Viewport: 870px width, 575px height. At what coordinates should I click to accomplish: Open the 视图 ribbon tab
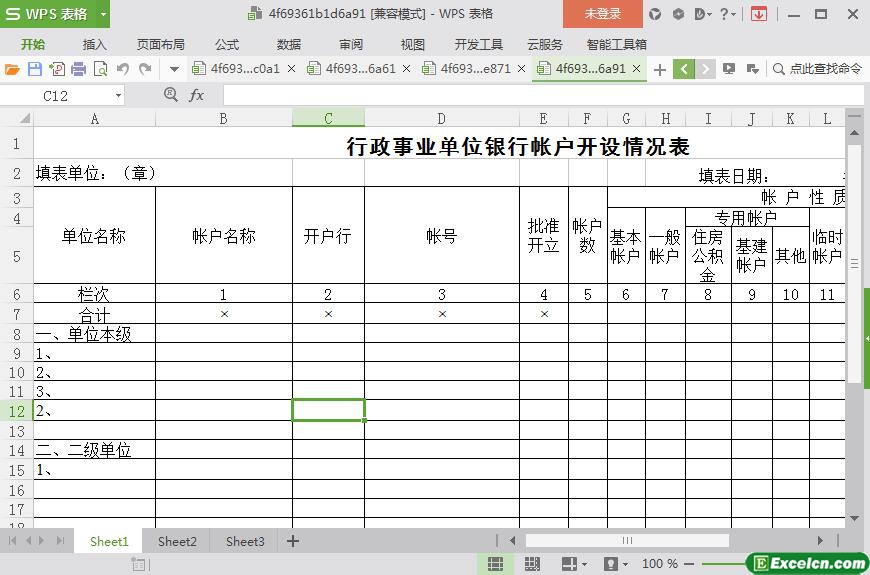412,44
